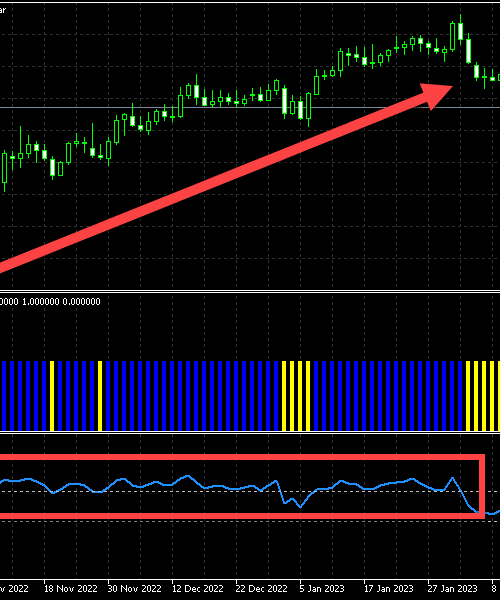Click the "27 Jan 2023" time label

tap(453, 588)
